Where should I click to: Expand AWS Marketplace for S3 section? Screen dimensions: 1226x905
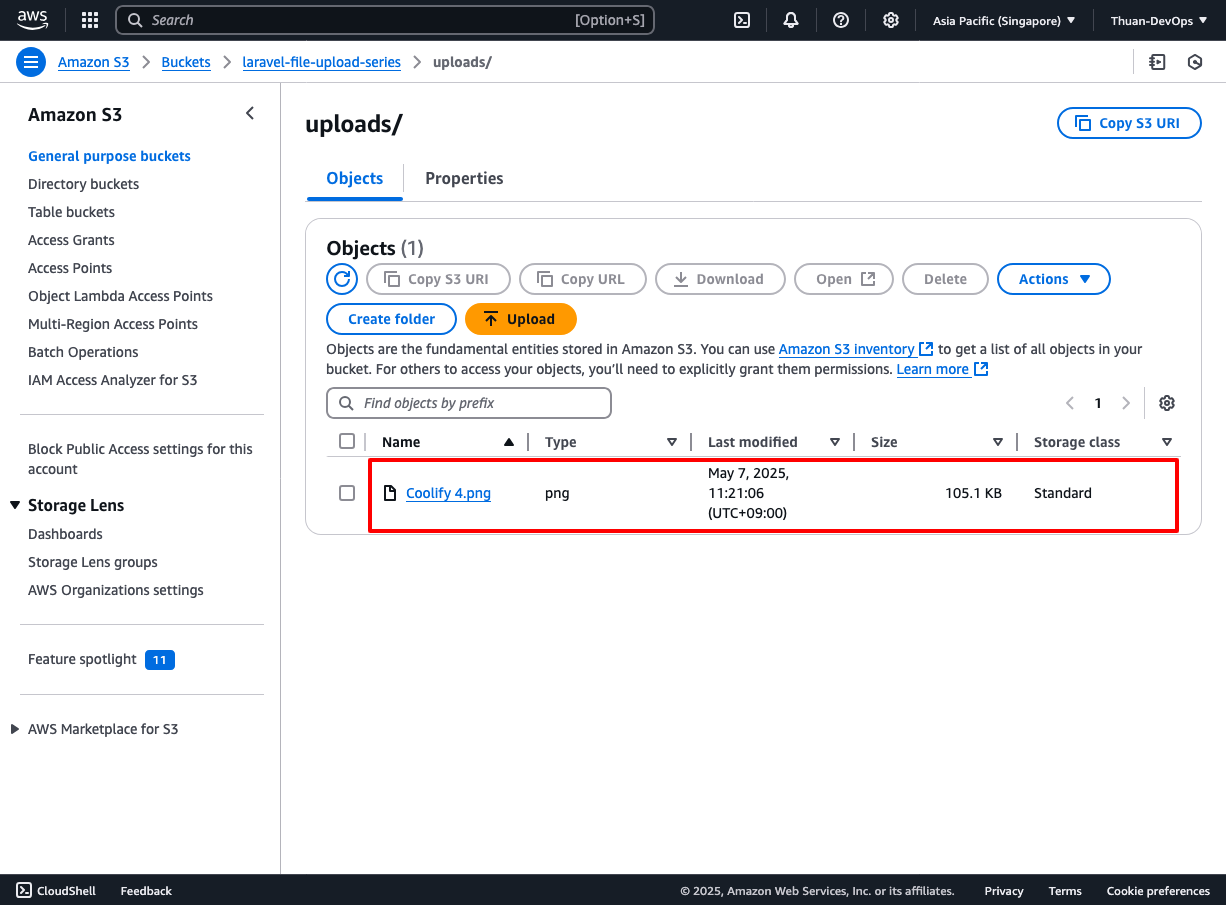point(15,729)
